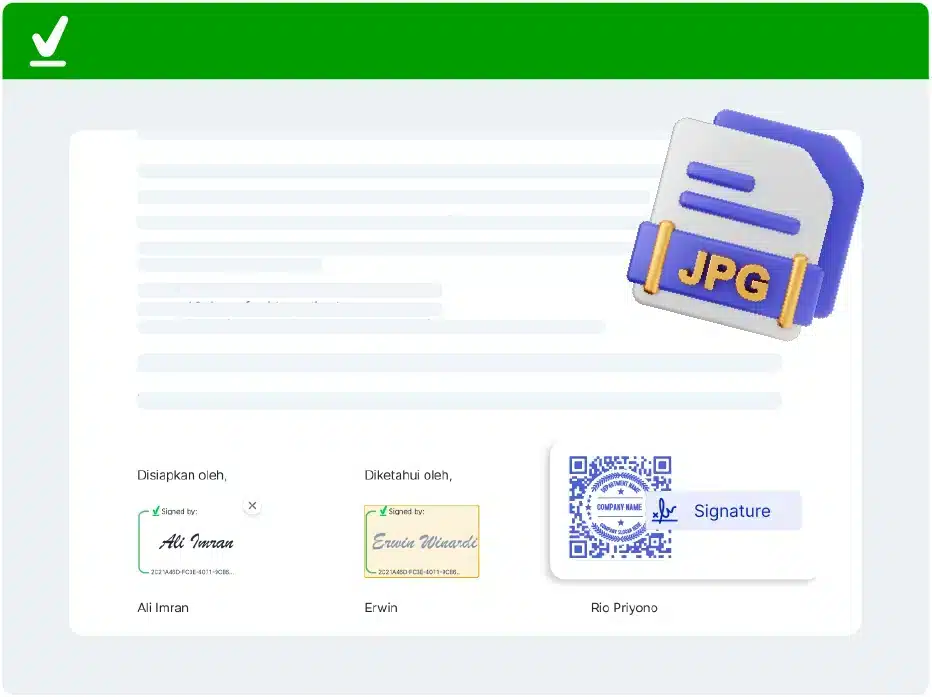Click the round company stamp inside QR code
The width and height of the screenshot is (932, 697).
(618, 507)
